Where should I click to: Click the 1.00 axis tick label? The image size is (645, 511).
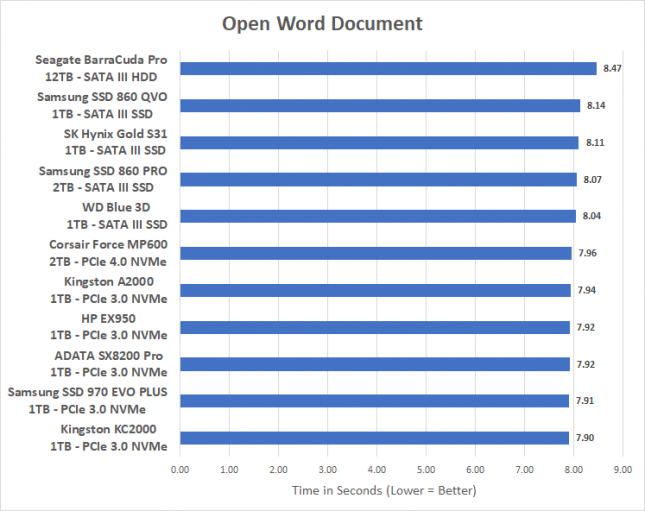pyautogui.click(x=230, y=469)
